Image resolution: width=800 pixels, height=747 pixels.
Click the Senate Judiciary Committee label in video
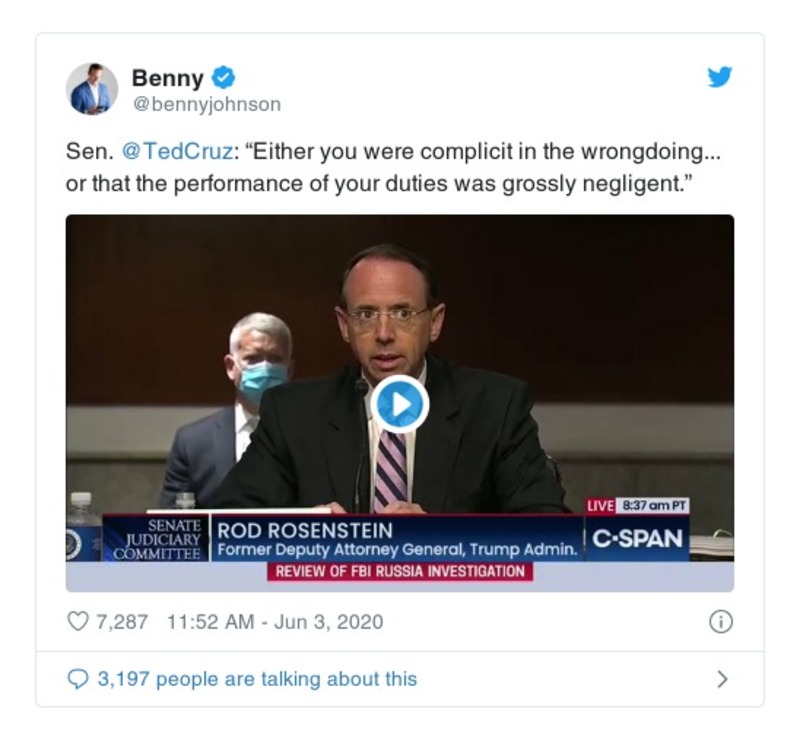click(x=160, y=539)
